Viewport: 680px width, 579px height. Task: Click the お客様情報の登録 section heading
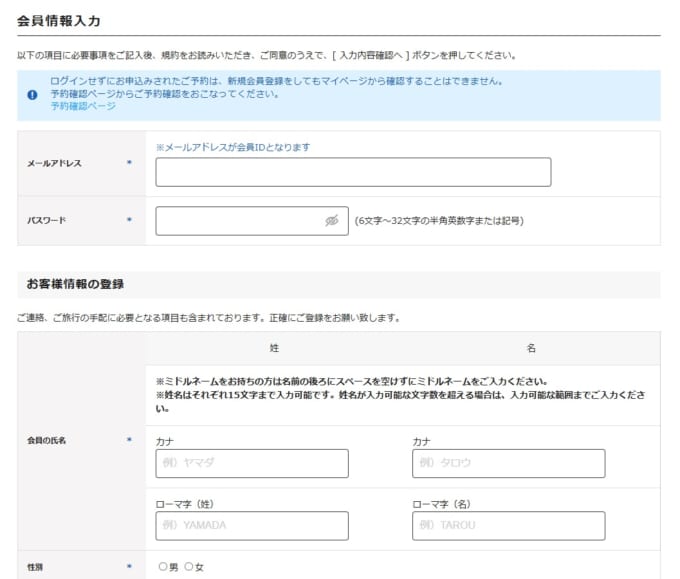click(x=75, y=284)
